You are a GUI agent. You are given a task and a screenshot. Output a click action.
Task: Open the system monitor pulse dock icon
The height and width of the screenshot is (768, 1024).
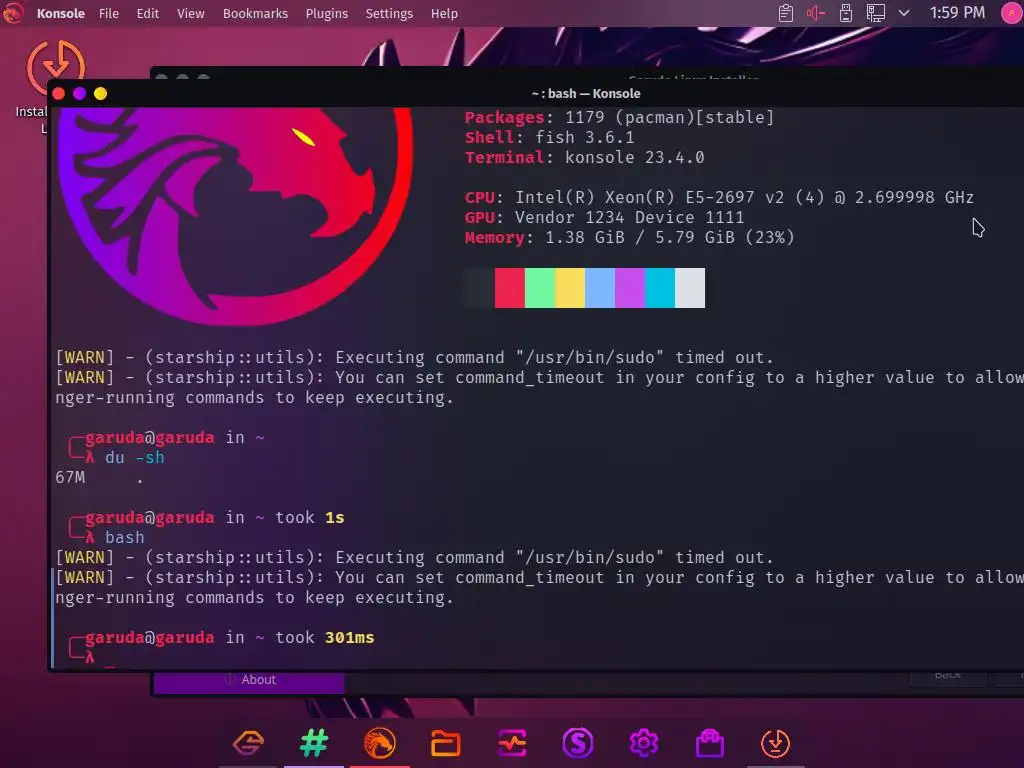[x=512, y=743]
